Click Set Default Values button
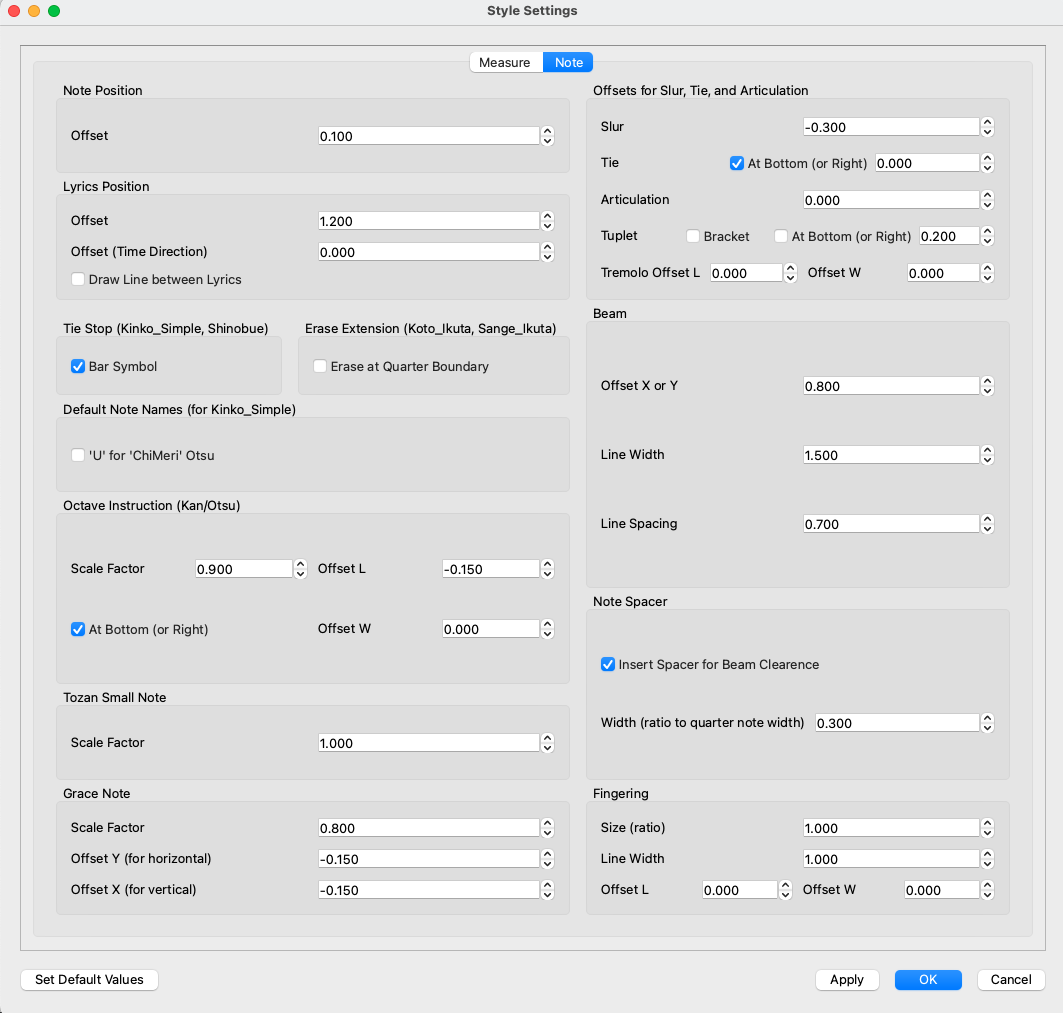Viewport: 1063px width, 1013px height. [89, 980]
